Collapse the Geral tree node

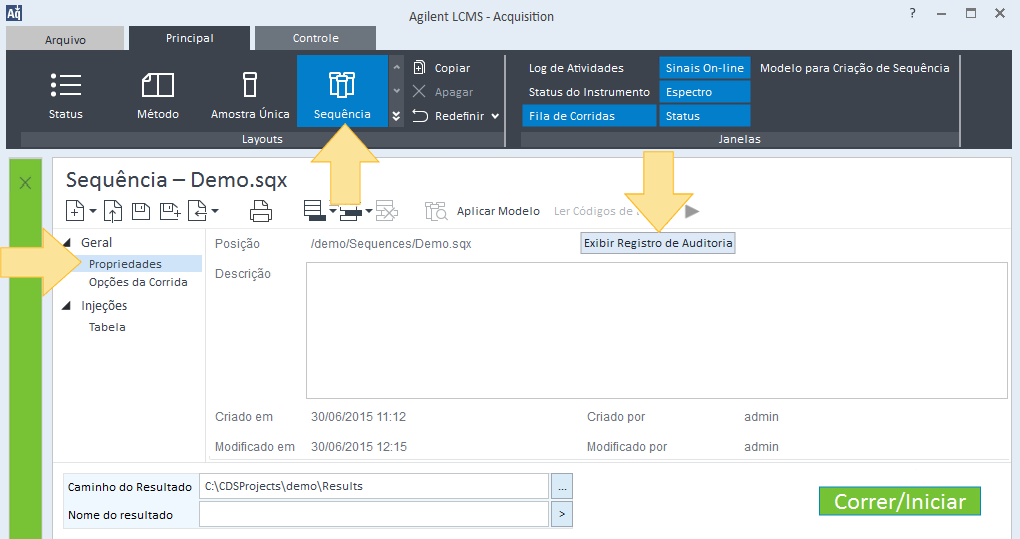click(x=67, y=243)
